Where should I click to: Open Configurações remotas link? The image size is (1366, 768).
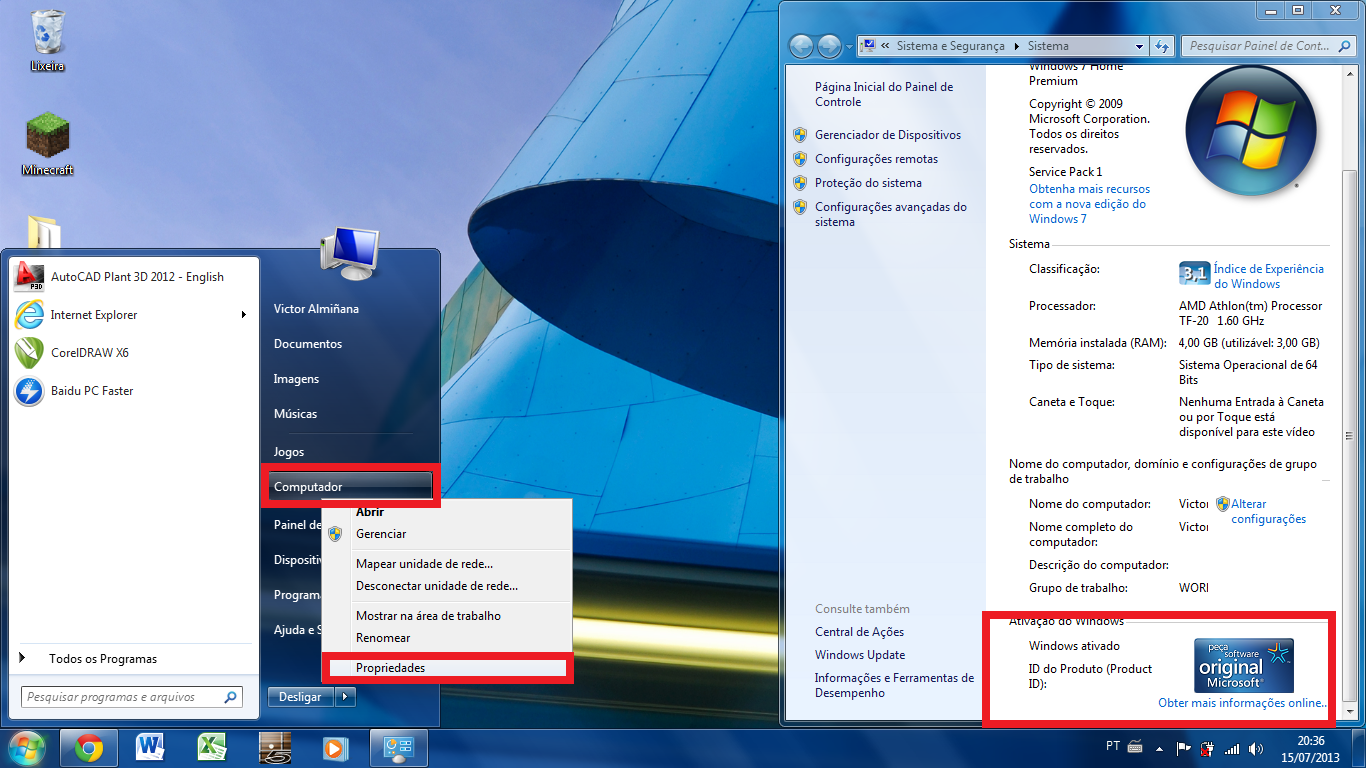click(x=877, y=159)
